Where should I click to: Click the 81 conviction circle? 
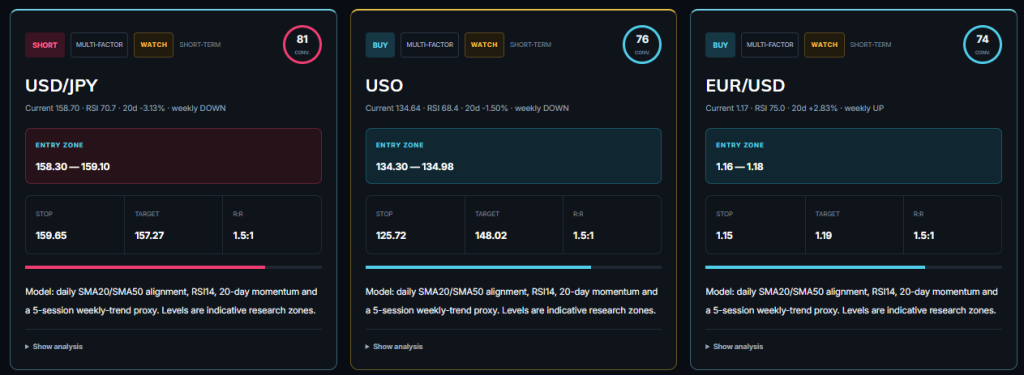coord(302,44)
